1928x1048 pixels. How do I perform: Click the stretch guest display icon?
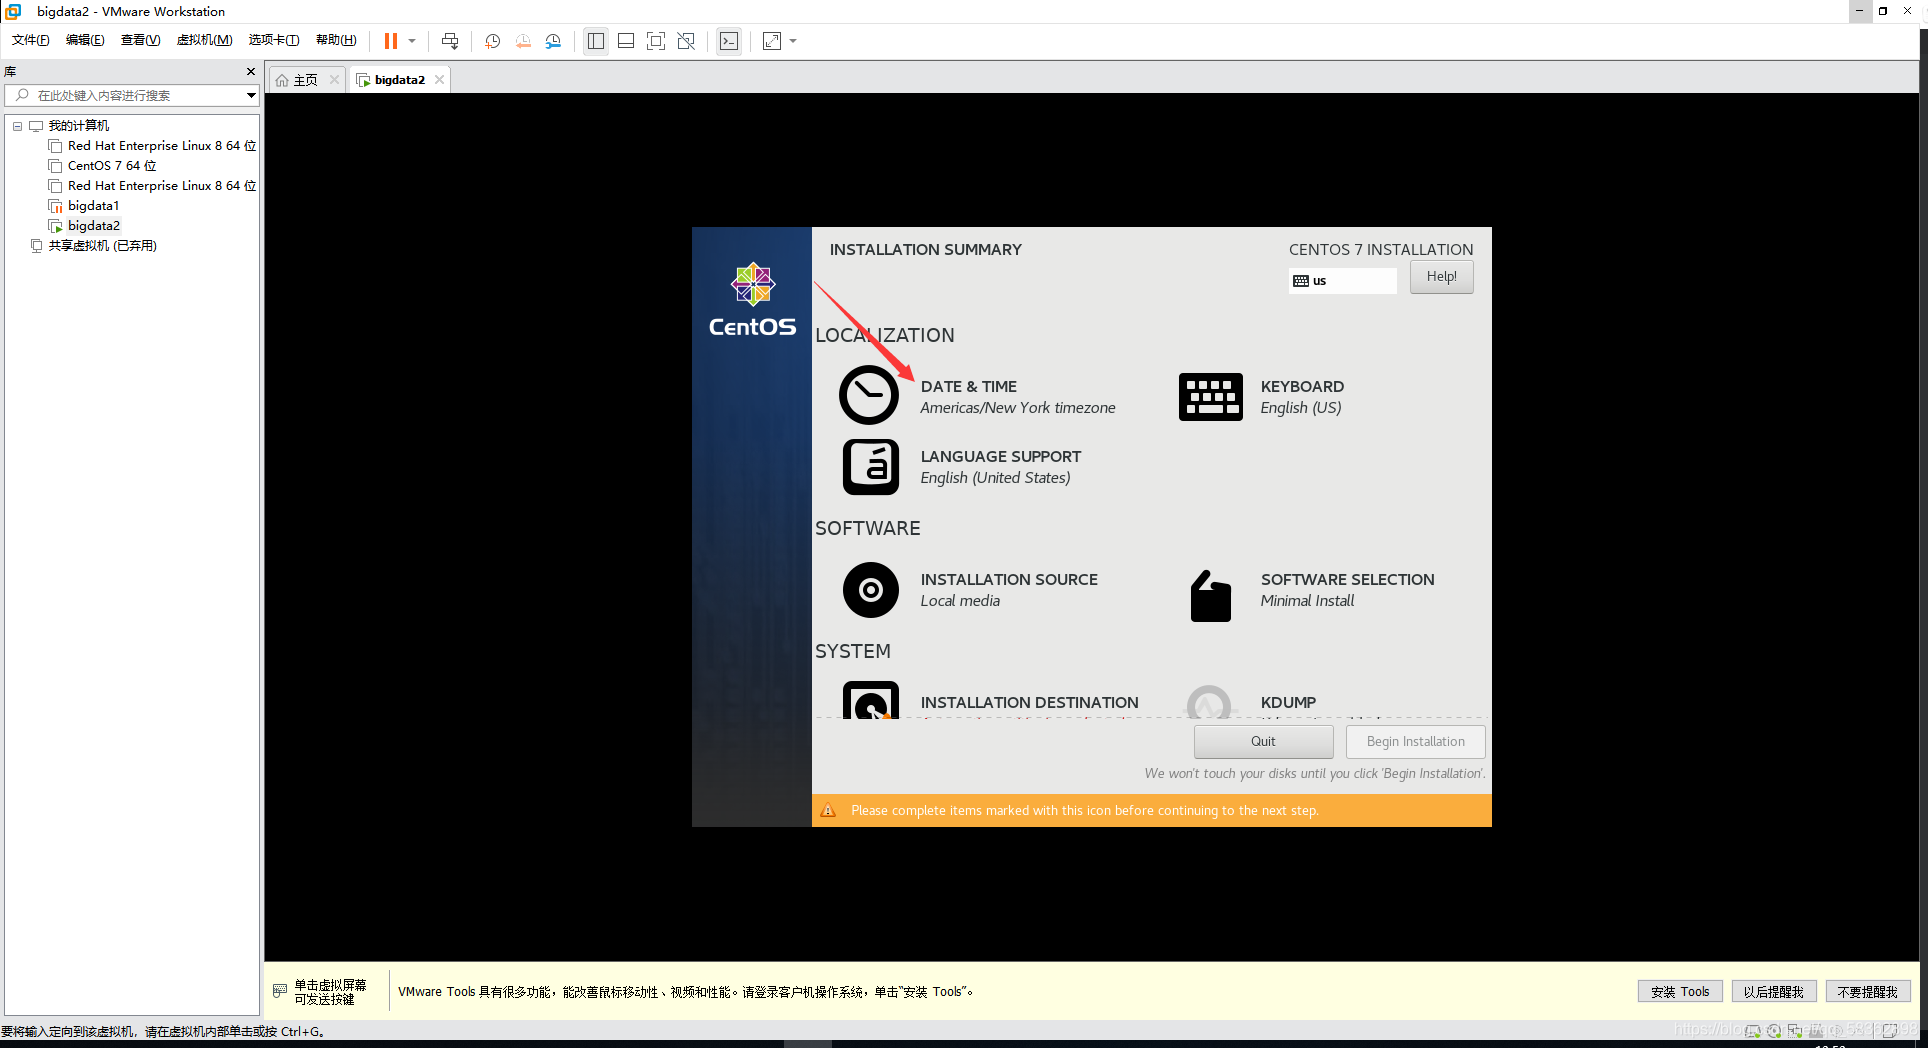pyautogui.click(x=772, y=41)
